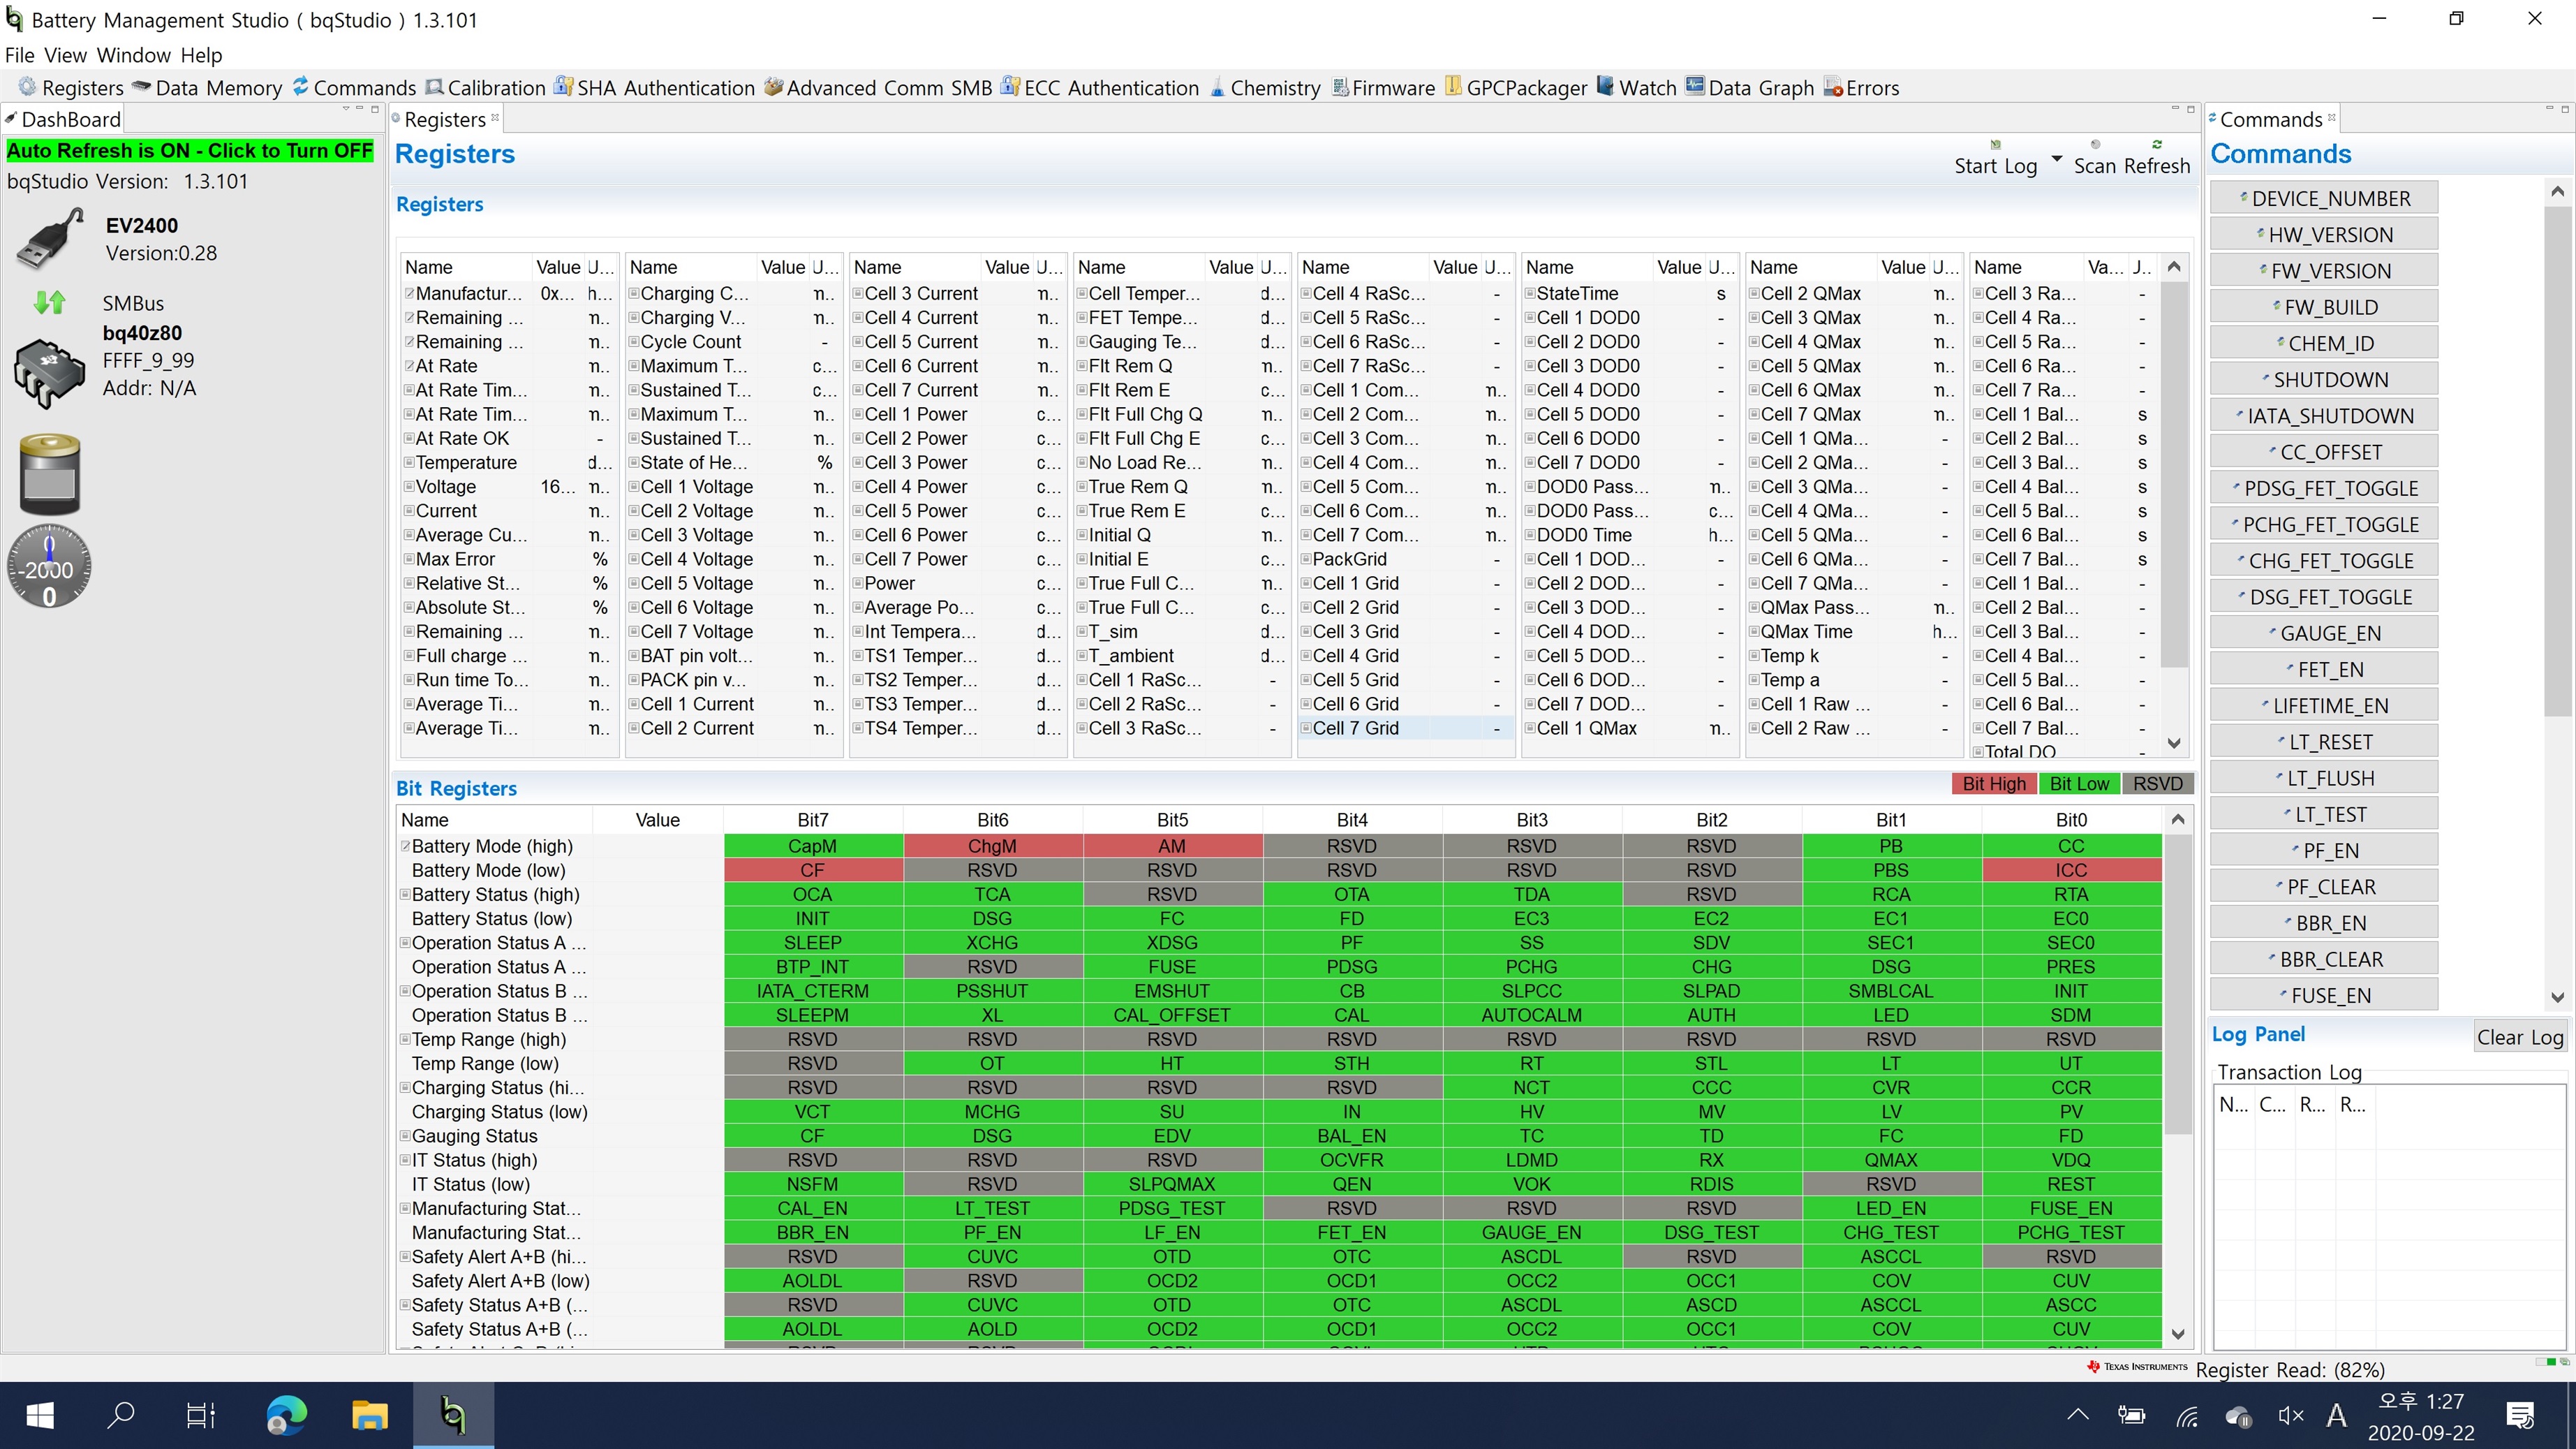Image resolution: width=2576 pixels, height=1449 pixels.
Task: Collapse Temp Range (high) register row
Action: [x=406, y=1039]
